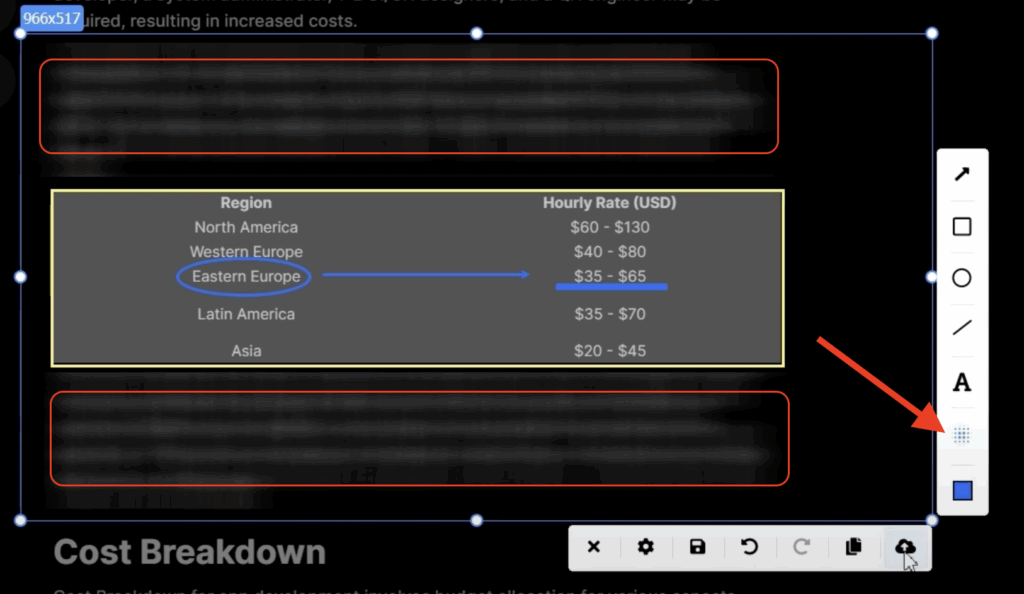Screen dimensions: 1024x594
Task: Open the blue color swatch picker
Action: click(x=963, y=491)
